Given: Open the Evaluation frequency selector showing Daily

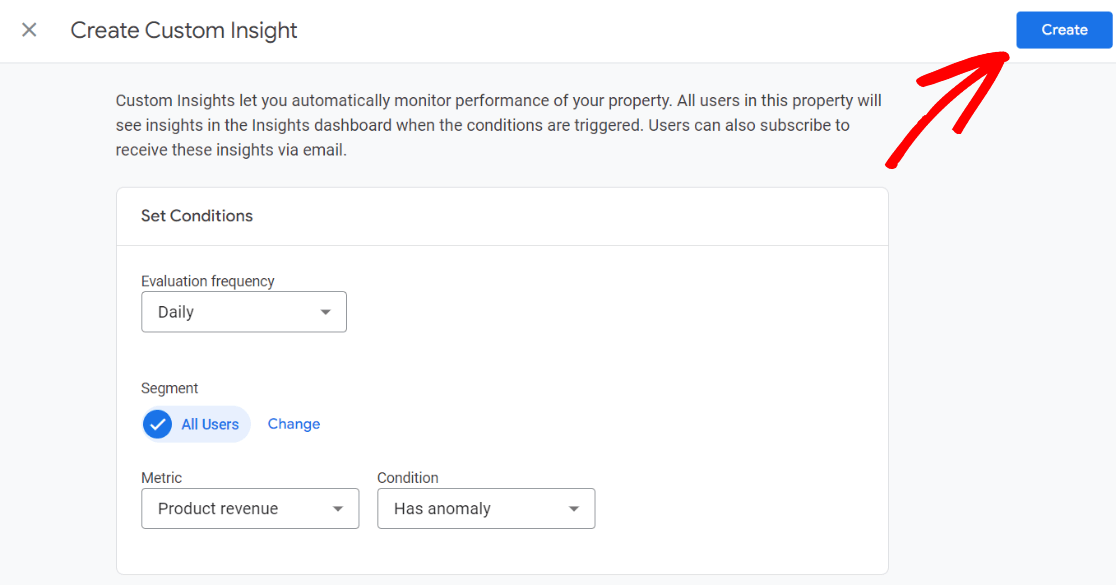Looking at the screenshot, I should click(x=244, y=312).
